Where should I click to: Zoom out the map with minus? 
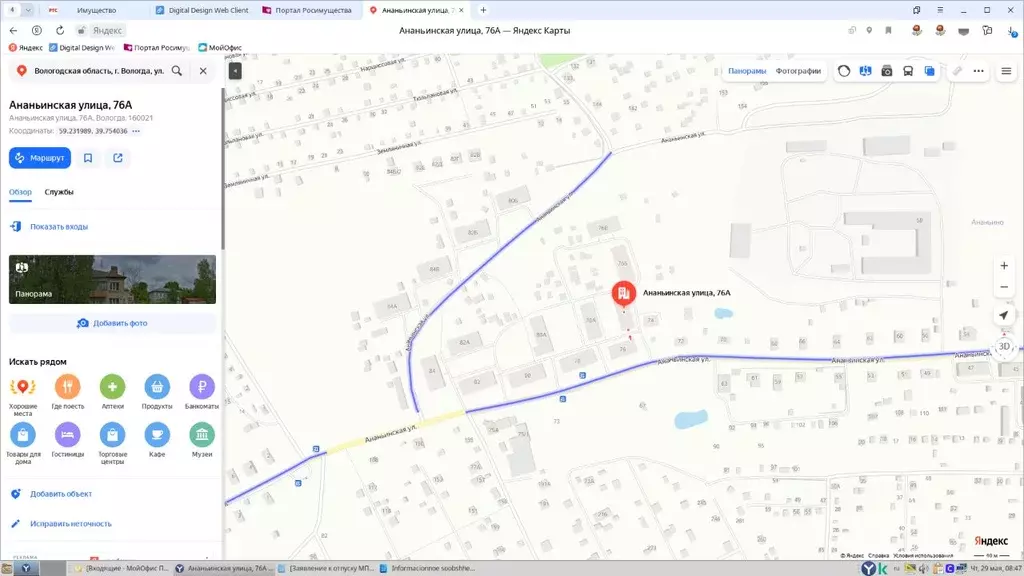[x=1004, y=287]
